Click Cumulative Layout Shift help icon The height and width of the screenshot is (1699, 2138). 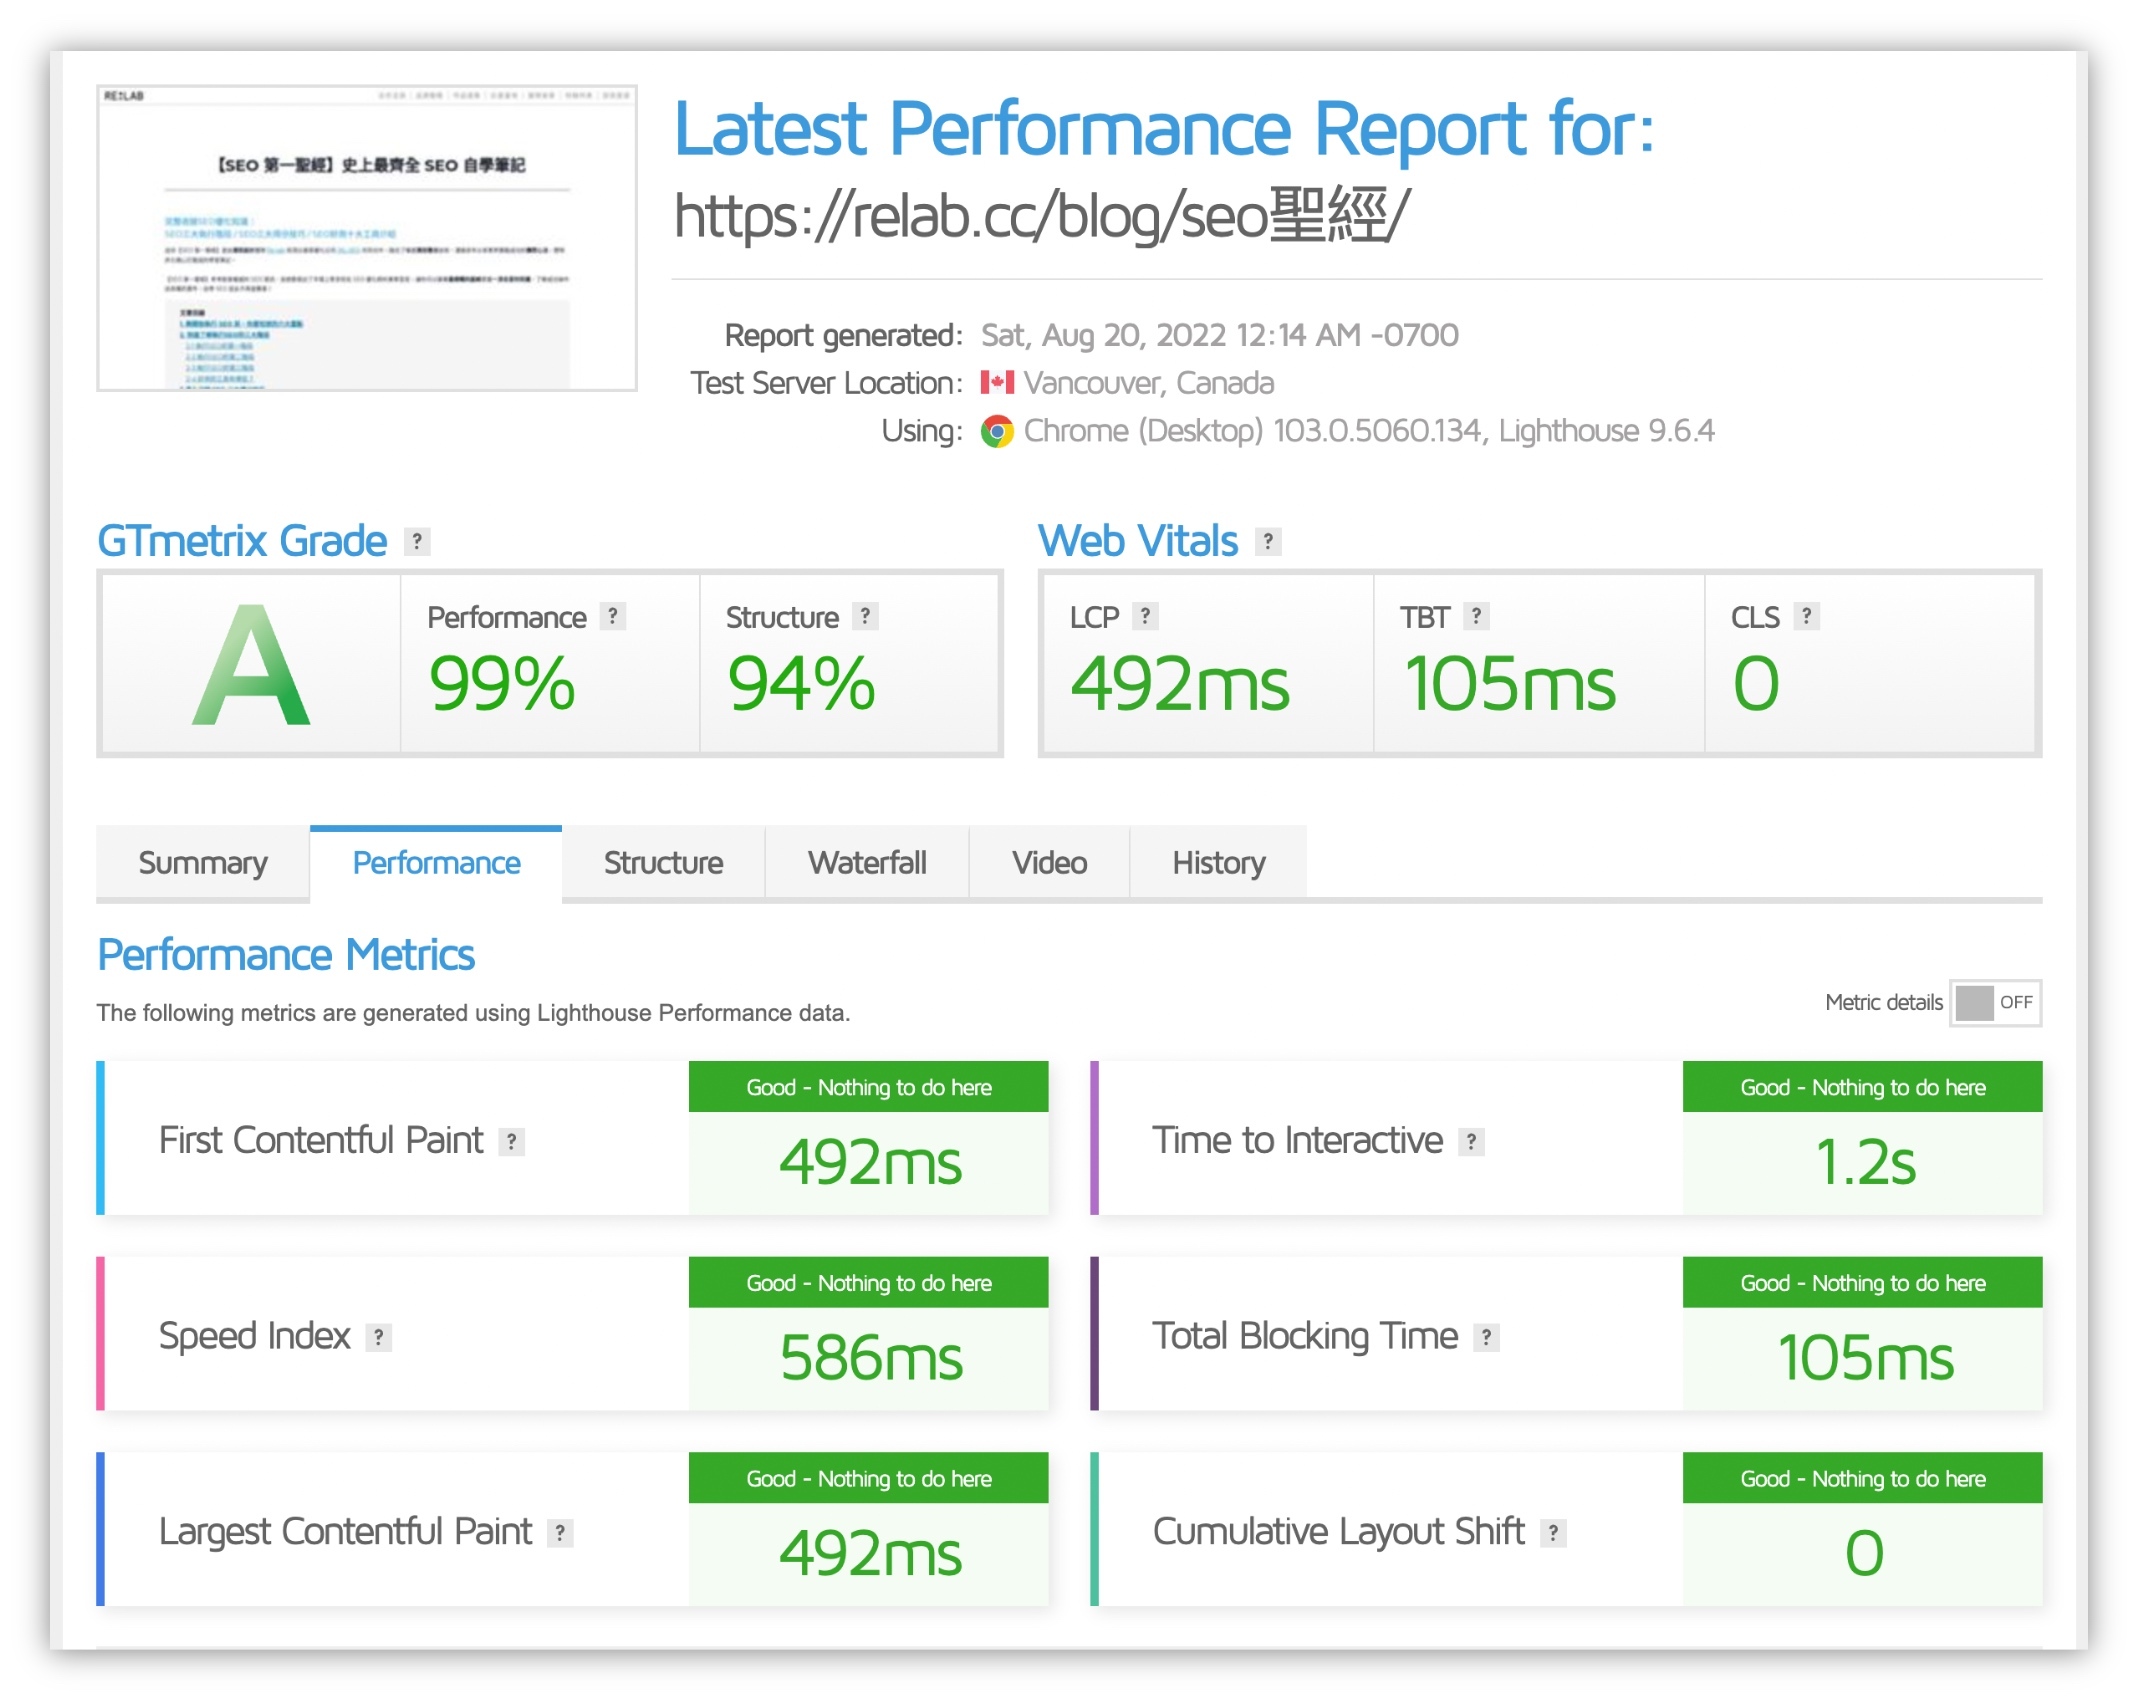[x=1553, y=1533]
